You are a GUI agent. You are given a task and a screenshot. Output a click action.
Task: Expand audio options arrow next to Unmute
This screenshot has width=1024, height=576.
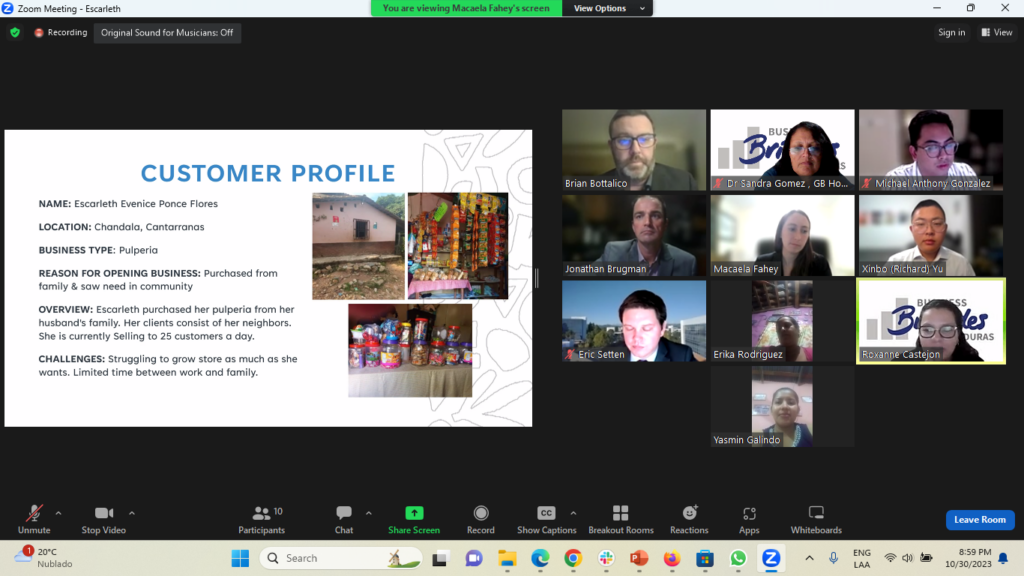58,513
